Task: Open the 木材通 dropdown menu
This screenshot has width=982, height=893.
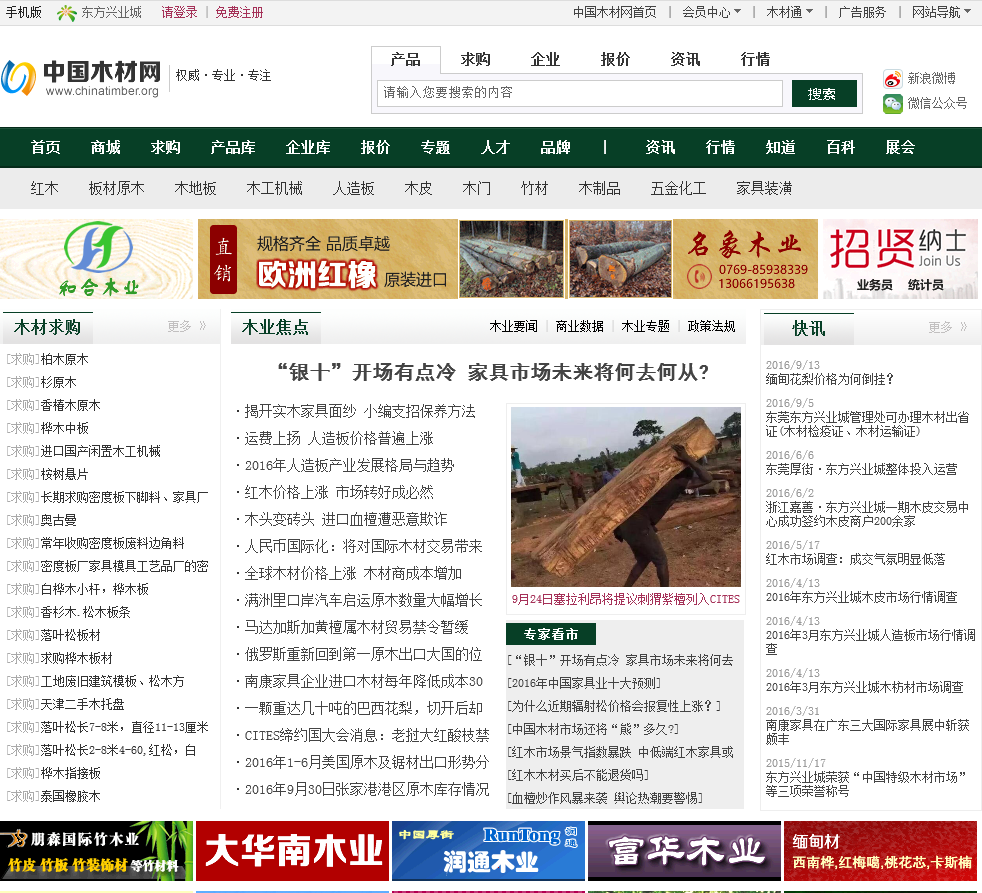Action: pyautogui.click(x=790, y=12)
